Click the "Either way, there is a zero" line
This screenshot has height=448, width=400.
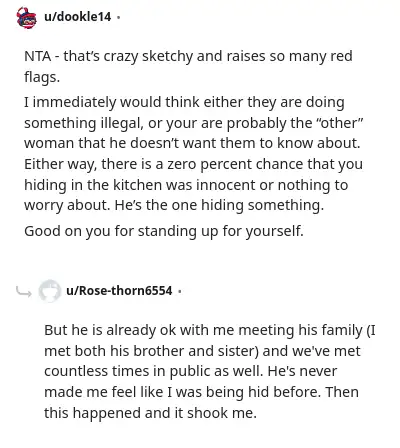point(193,164)
